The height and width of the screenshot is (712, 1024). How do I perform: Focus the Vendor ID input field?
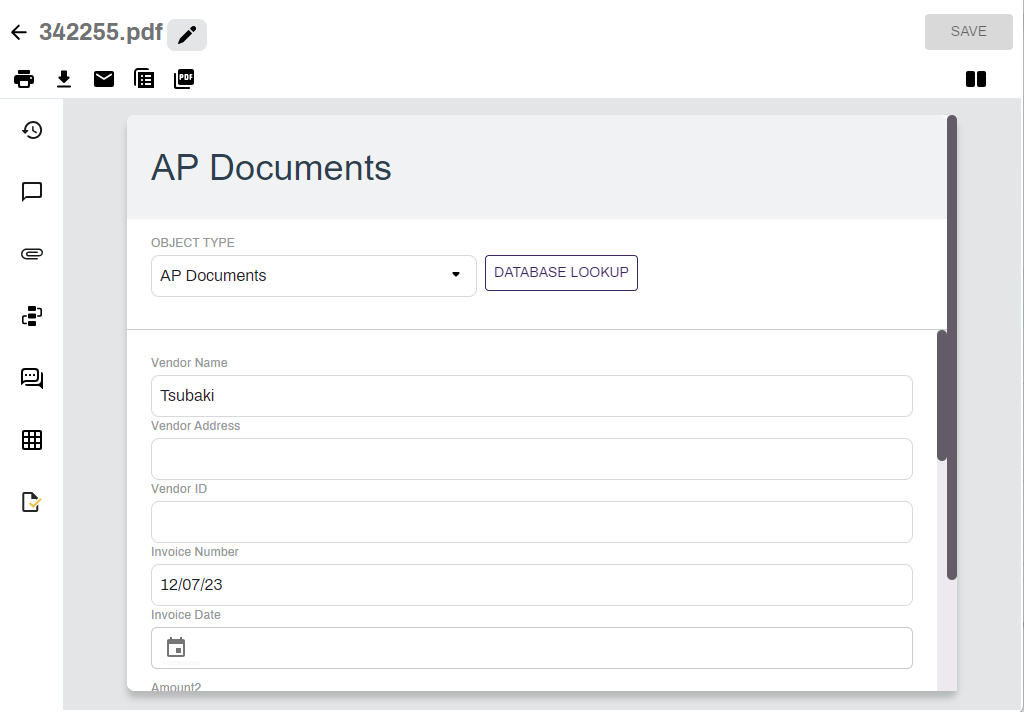pyautogui.click(x=532, y=522)
